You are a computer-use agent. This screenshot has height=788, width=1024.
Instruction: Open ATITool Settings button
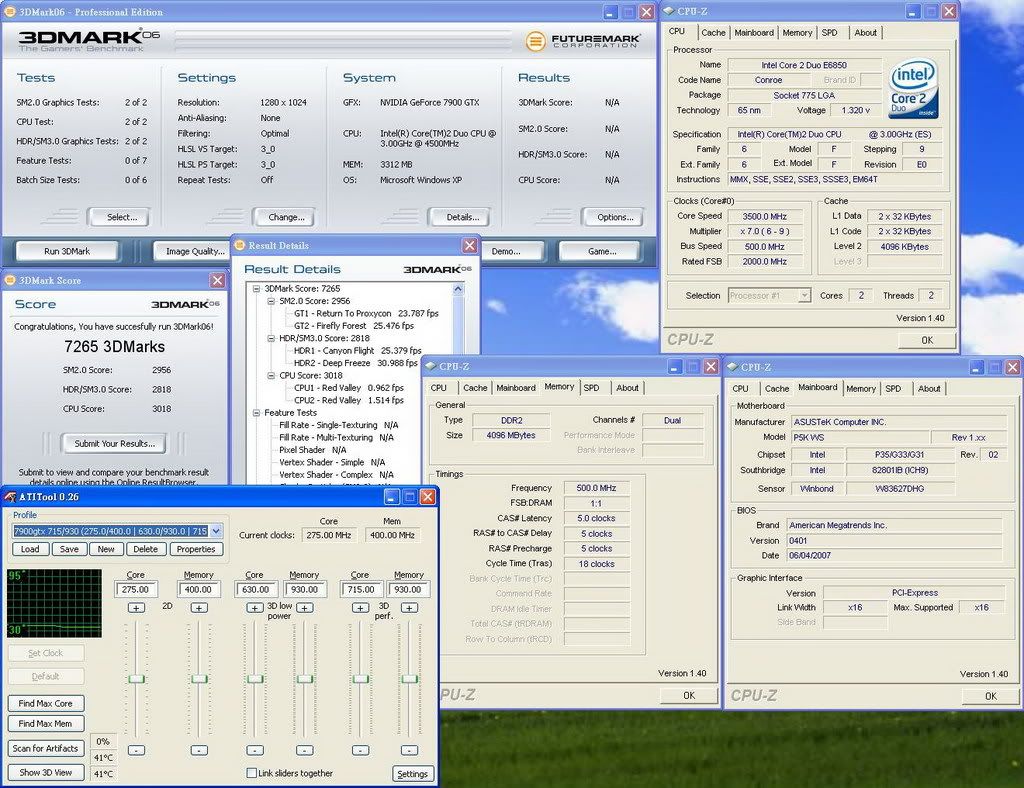[x=412, y=774]
